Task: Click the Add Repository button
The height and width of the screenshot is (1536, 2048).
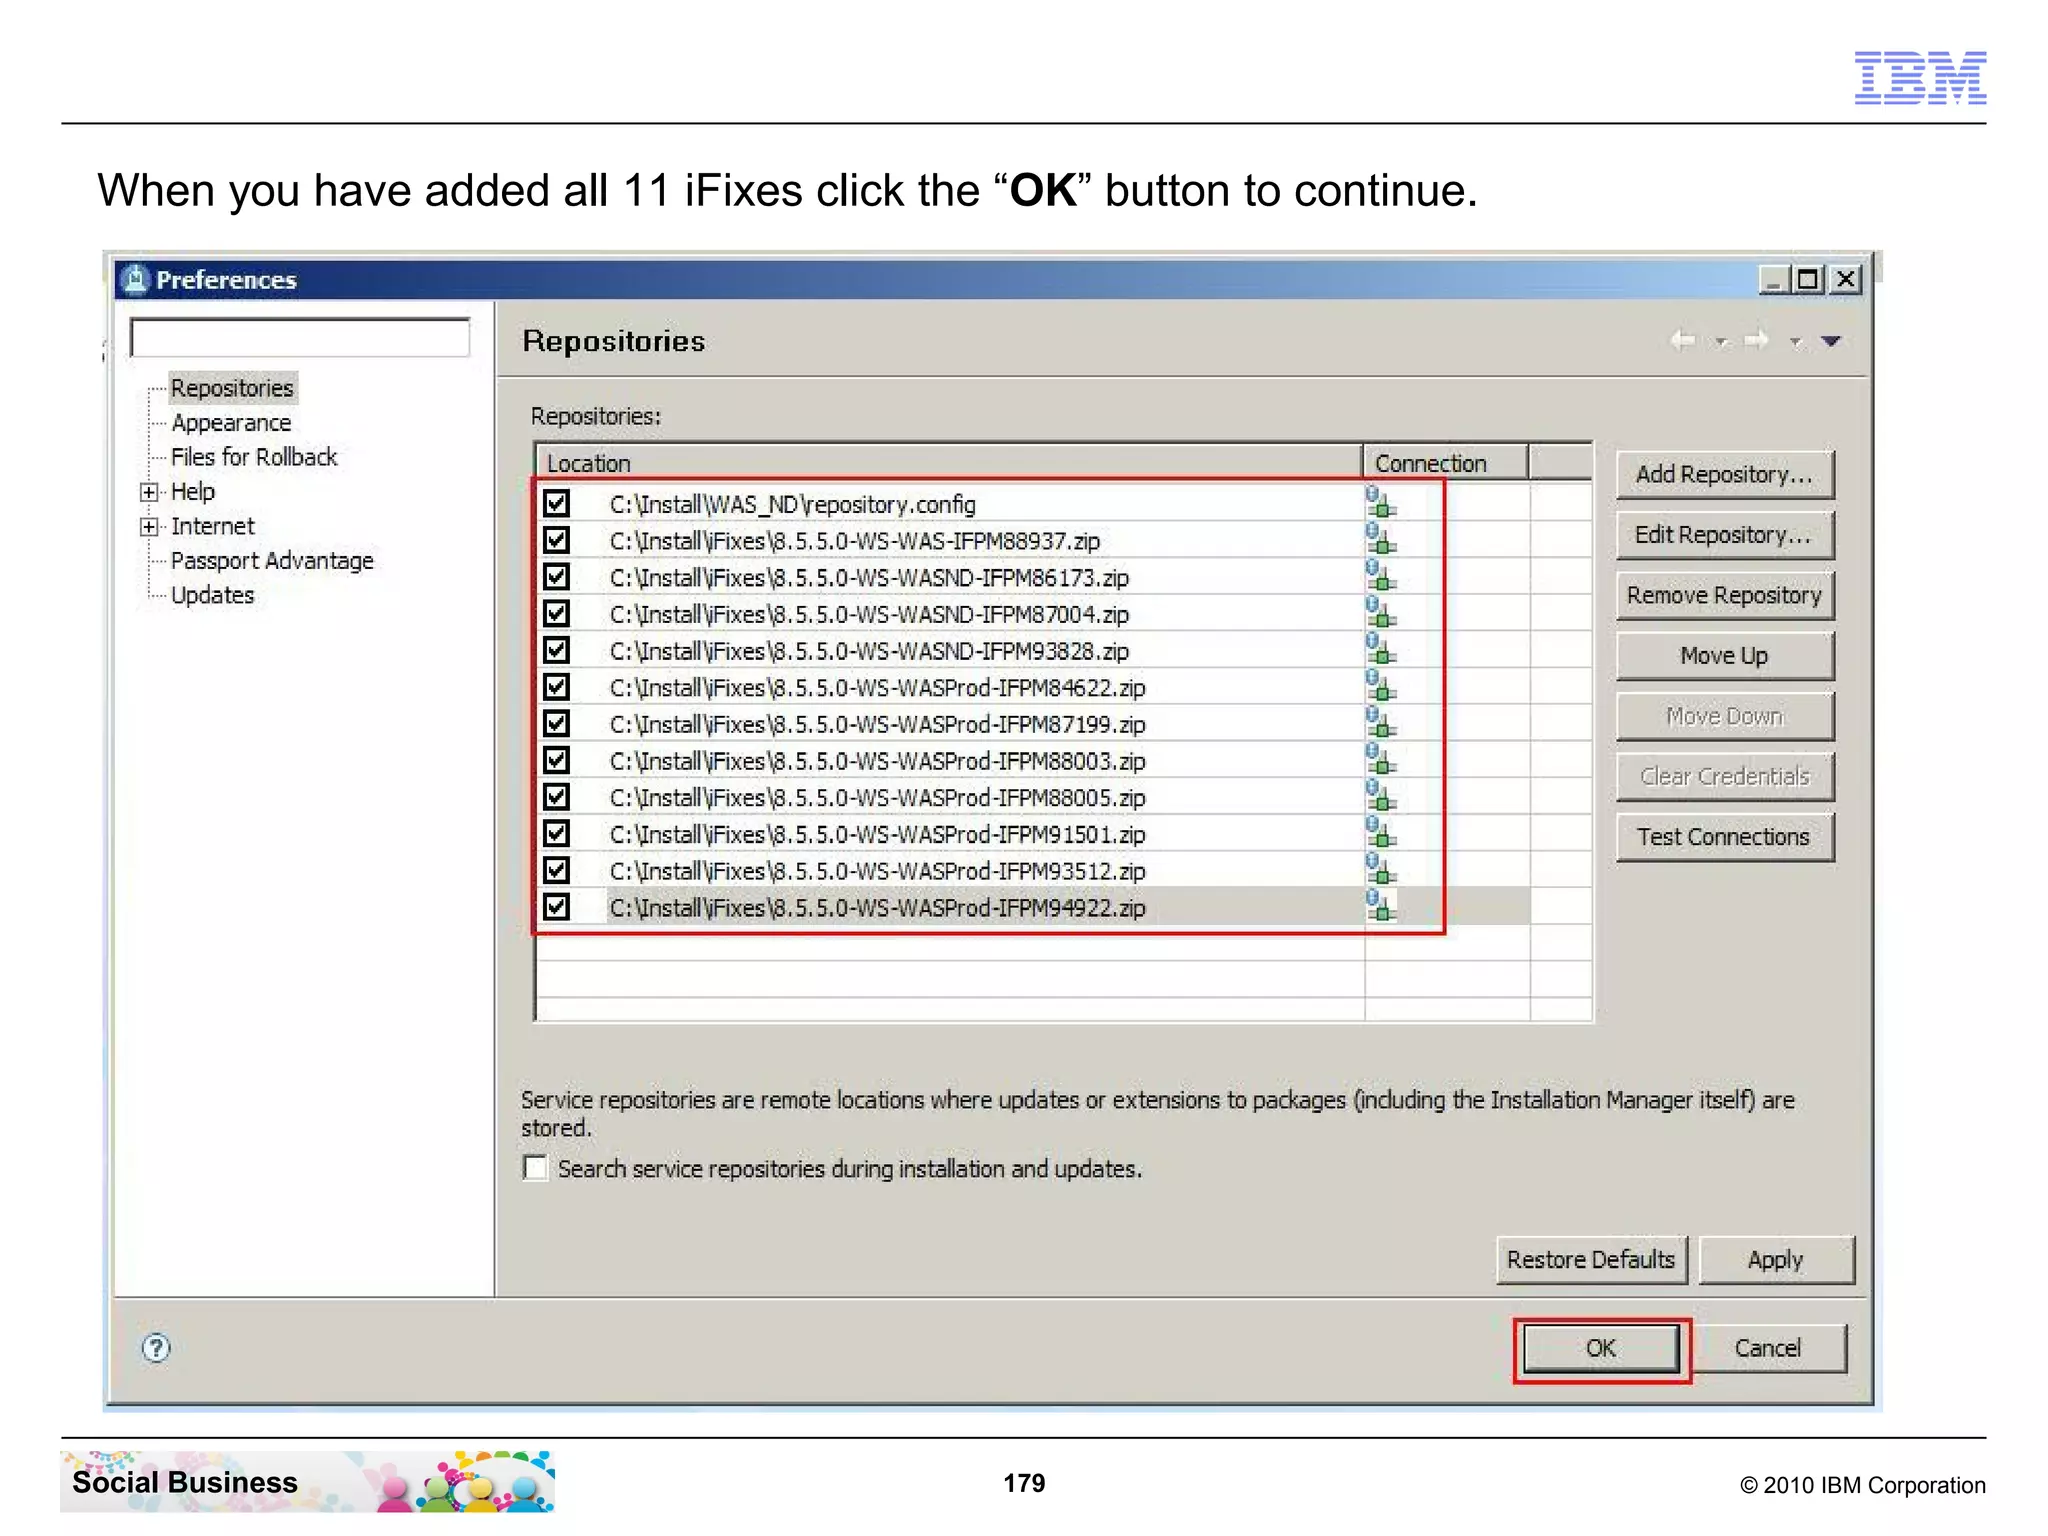Action: (x=1725, y=474)
